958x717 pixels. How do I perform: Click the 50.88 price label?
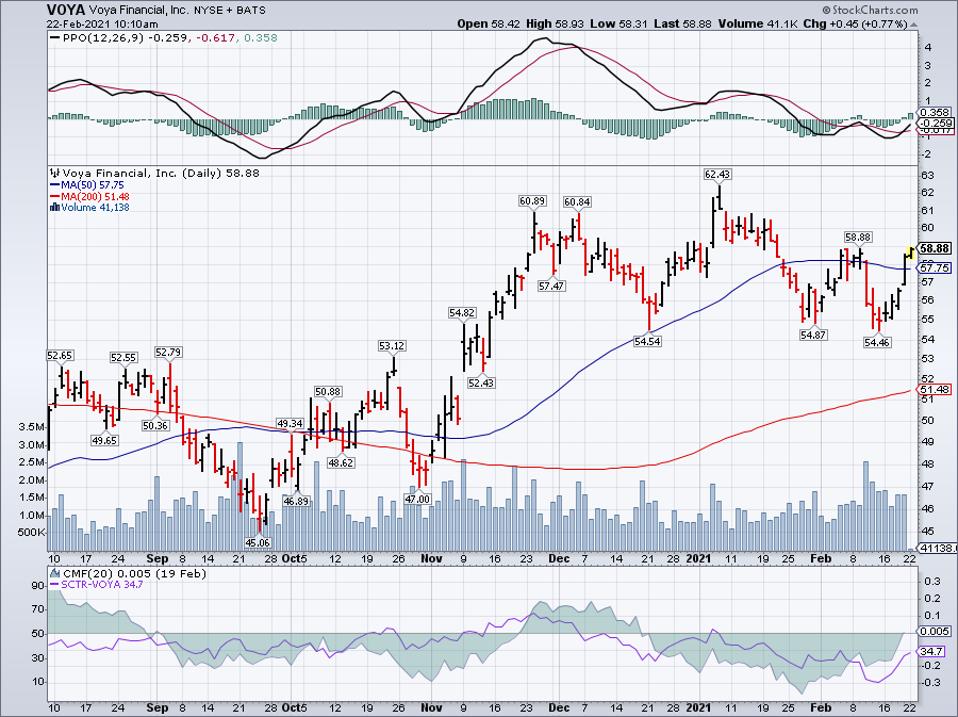point(328,391)
